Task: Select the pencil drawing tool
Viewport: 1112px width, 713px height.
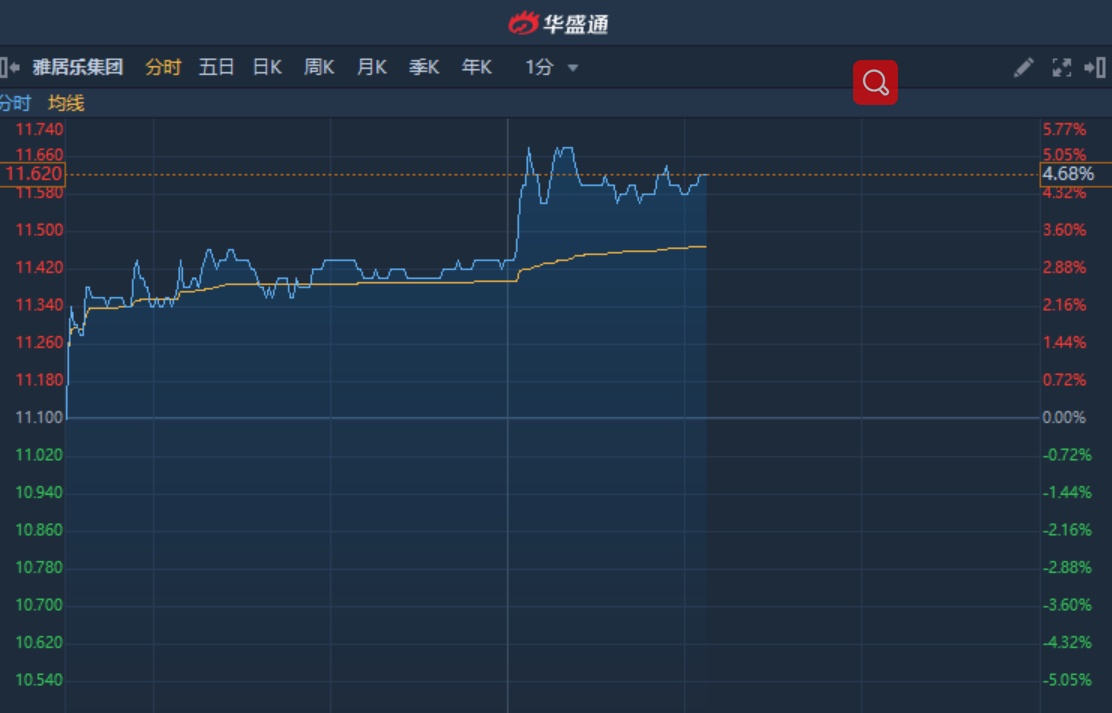Action: (1023, 67)
